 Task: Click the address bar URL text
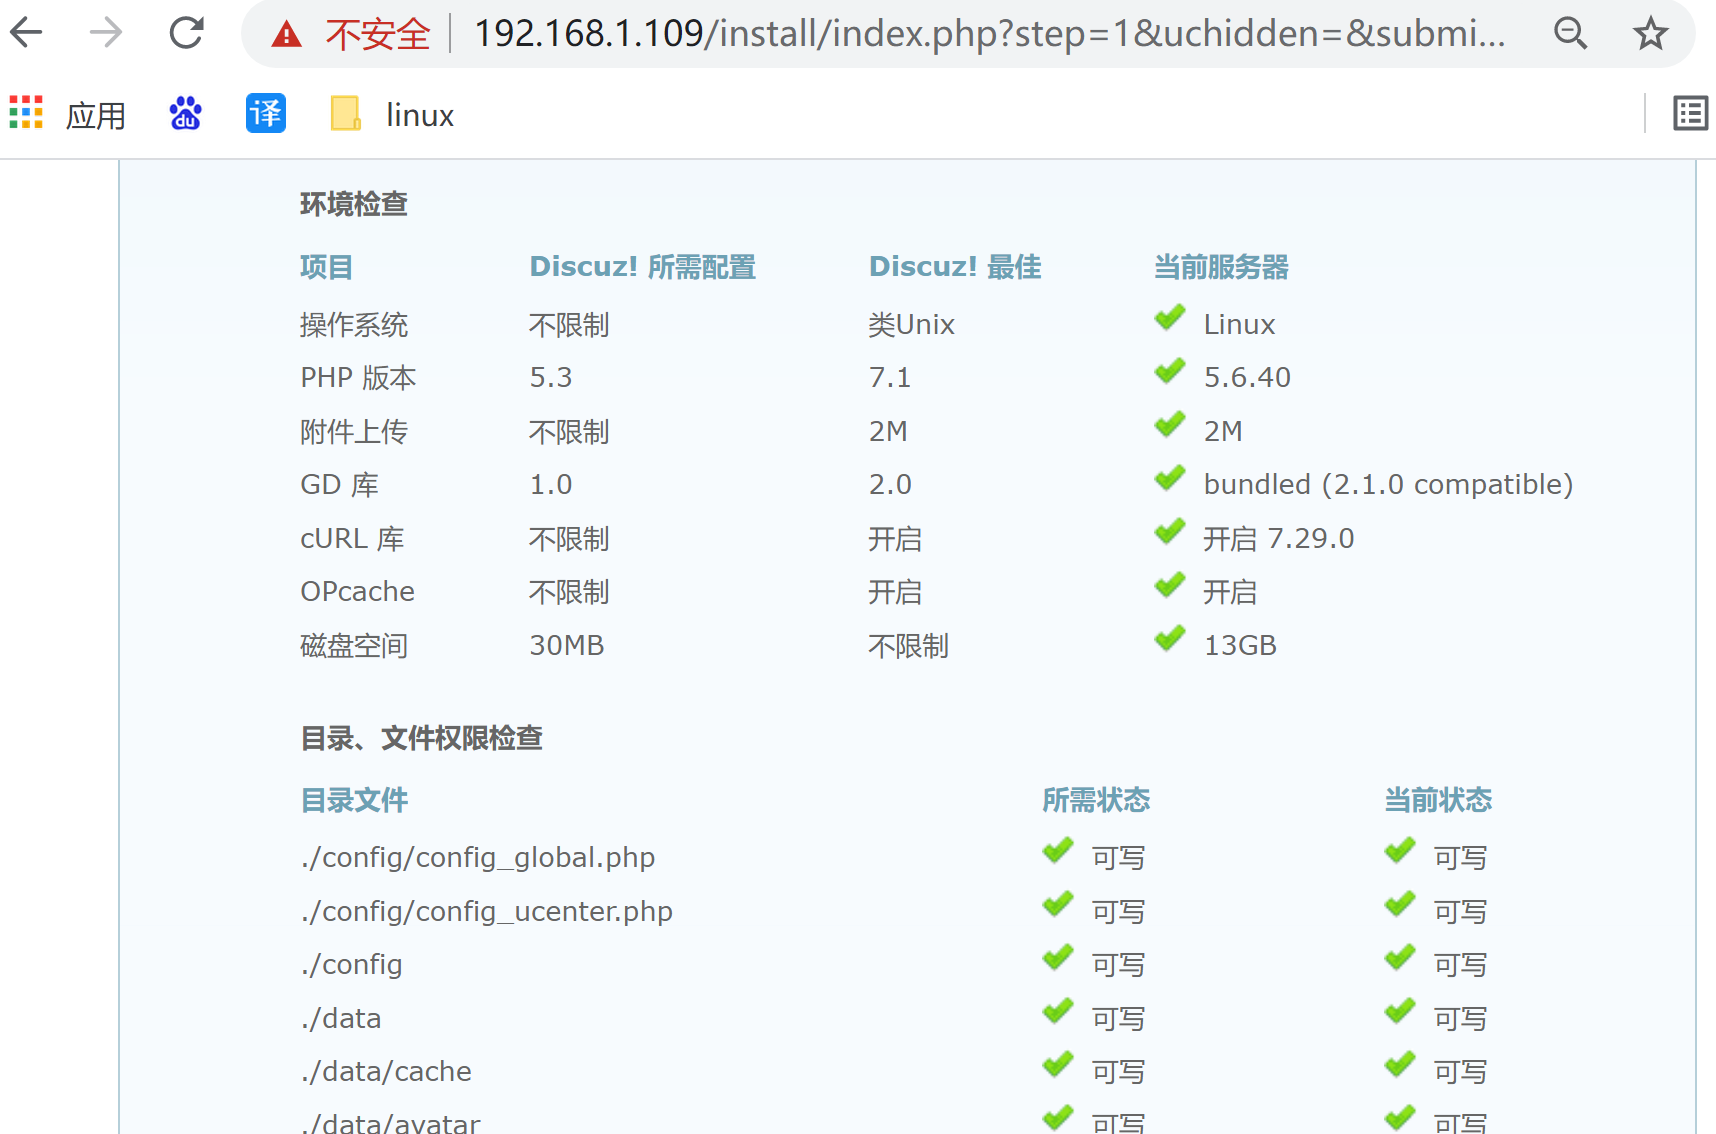(x=989, y=33)
